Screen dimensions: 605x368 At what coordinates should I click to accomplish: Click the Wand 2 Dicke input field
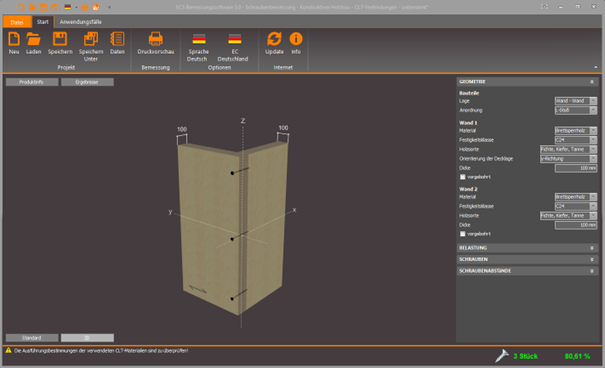click(576, 225)
